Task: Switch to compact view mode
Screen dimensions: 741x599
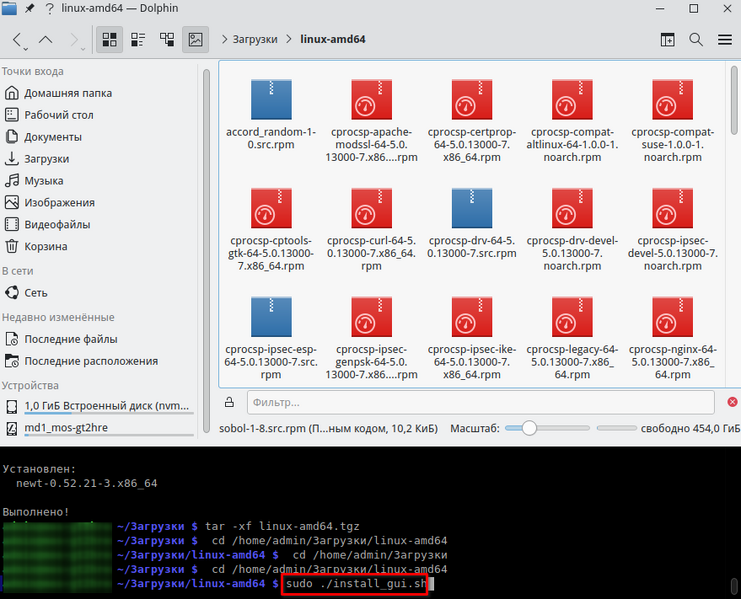Action: pos(138,40)
